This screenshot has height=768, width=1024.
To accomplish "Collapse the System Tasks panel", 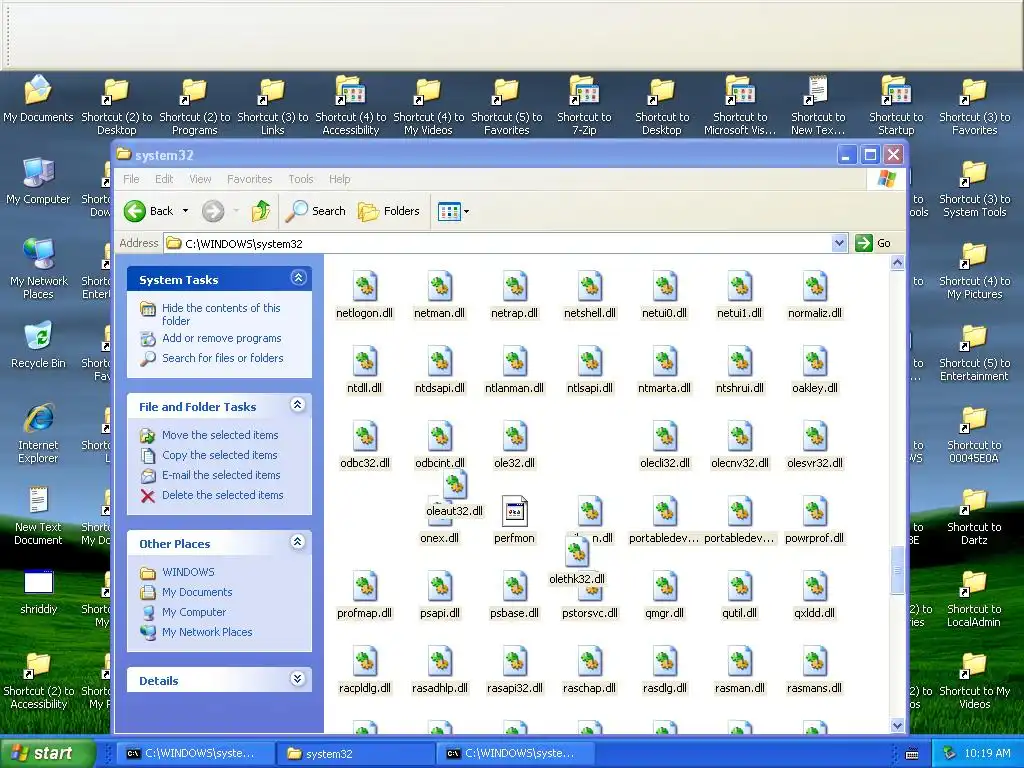I will 298,278.
